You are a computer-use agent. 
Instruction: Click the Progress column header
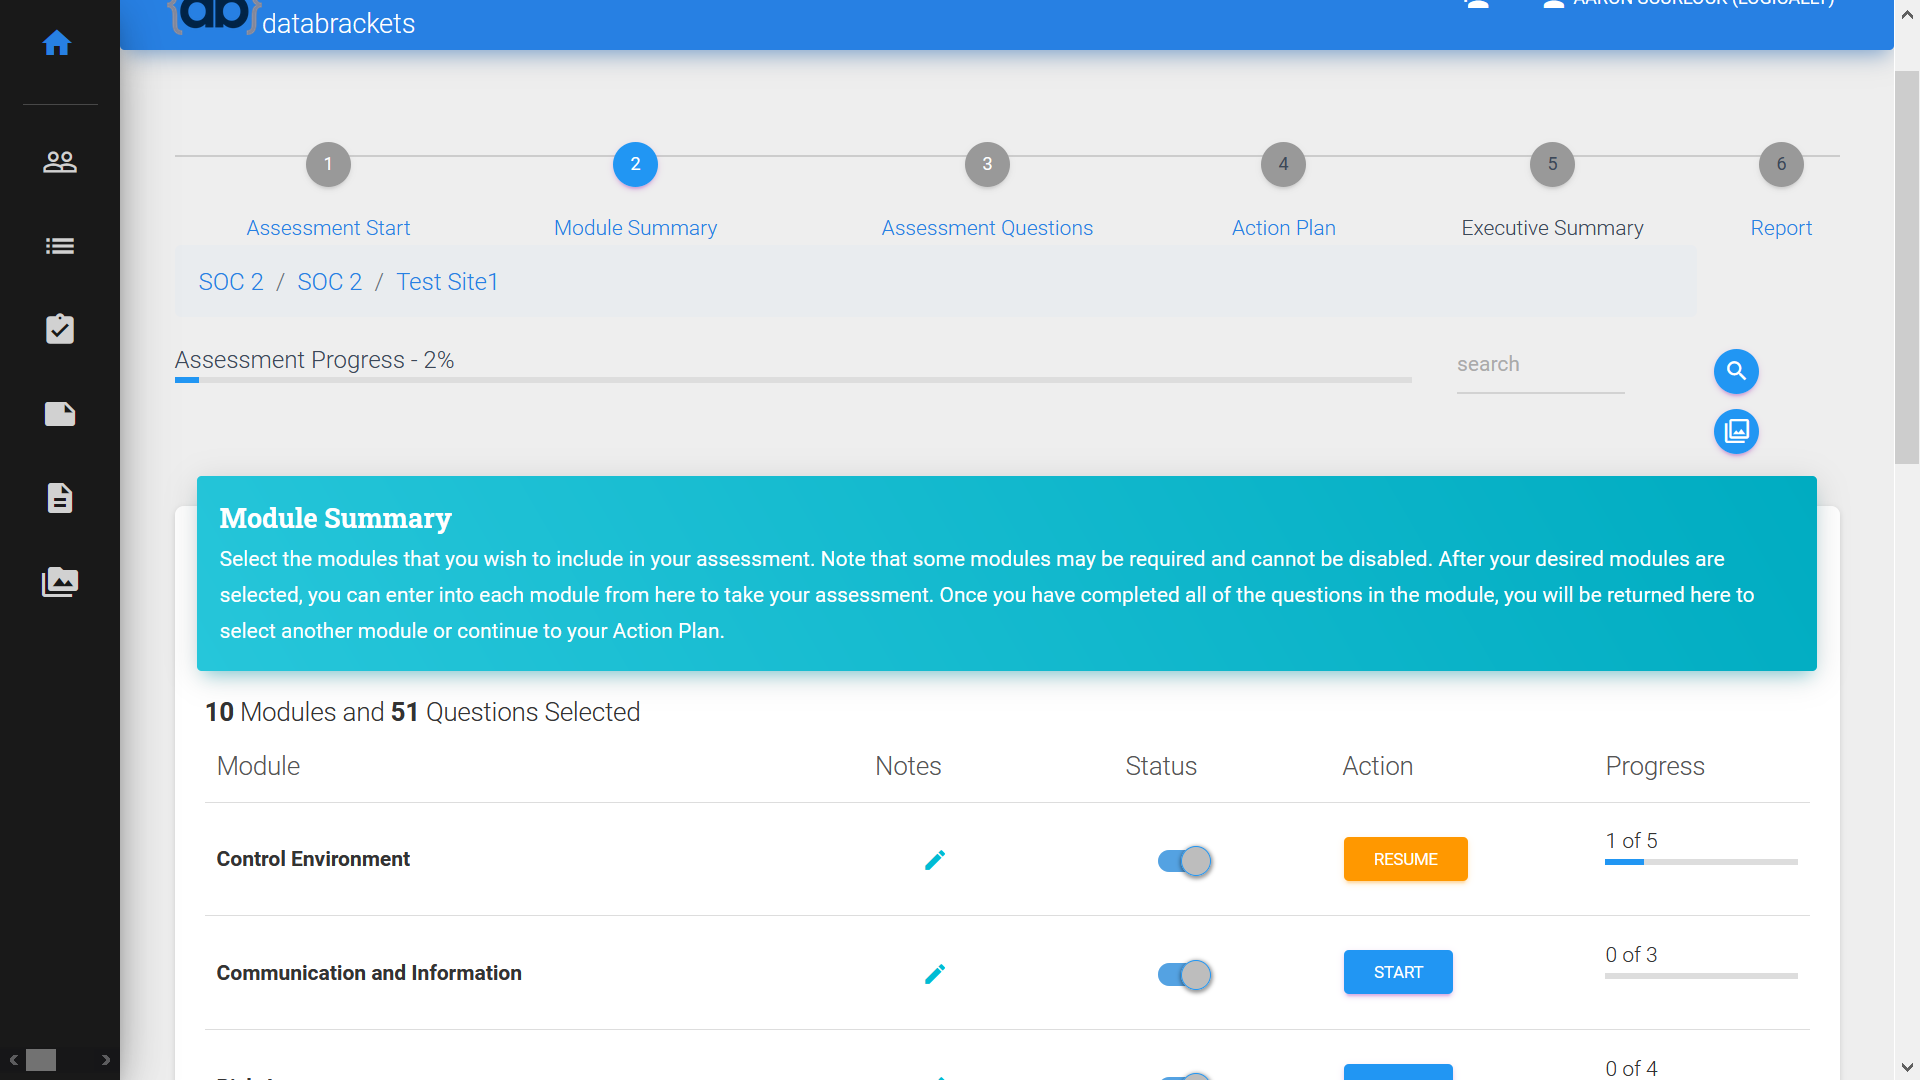1655,766
